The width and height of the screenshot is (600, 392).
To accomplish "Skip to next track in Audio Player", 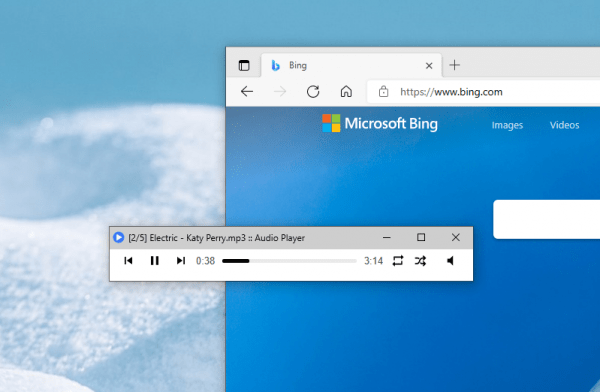I will pyautogui.click(x=181, y=261).
